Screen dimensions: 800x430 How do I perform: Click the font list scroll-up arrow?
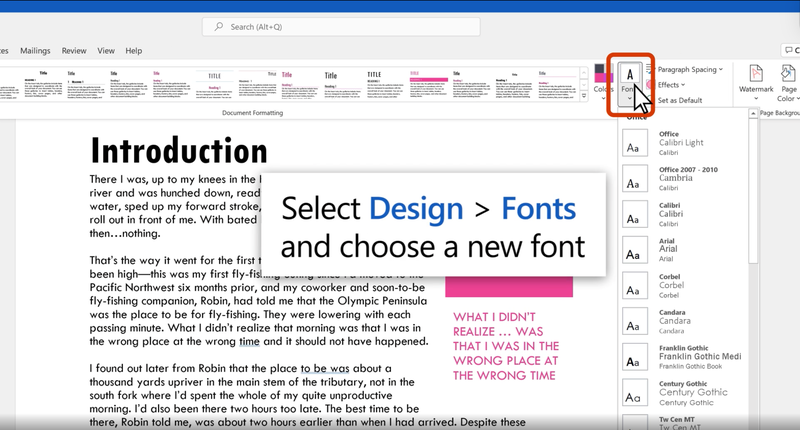pyautogui.click(x=753, y=113)
